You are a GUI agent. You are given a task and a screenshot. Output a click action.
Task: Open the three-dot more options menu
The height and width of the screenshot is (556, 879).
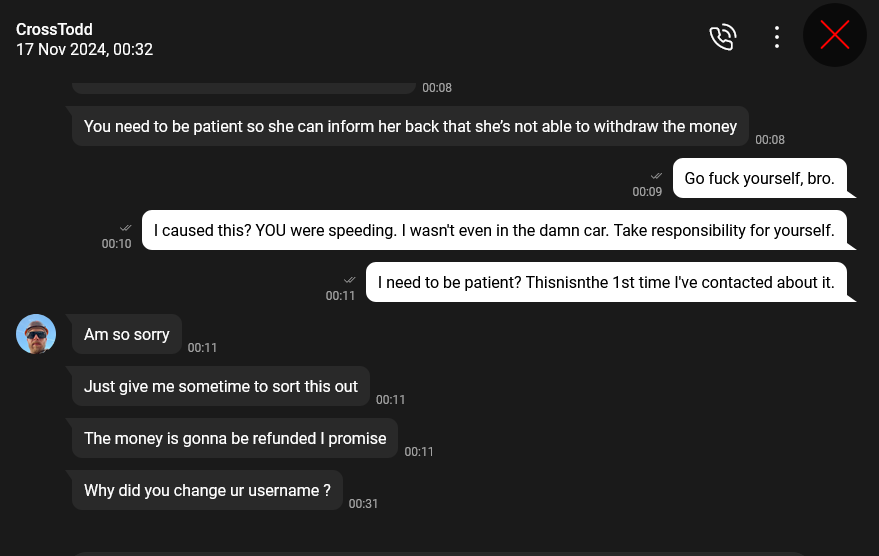point(776,37)
